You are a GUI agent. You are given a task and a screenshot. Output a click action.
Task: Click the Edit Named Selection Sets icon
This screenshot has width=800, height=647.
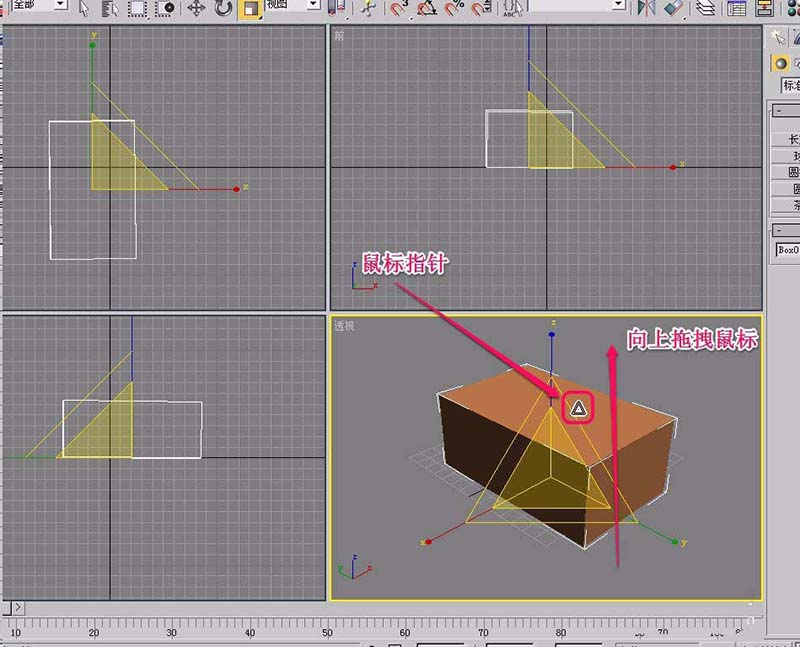tap(513, 8)
